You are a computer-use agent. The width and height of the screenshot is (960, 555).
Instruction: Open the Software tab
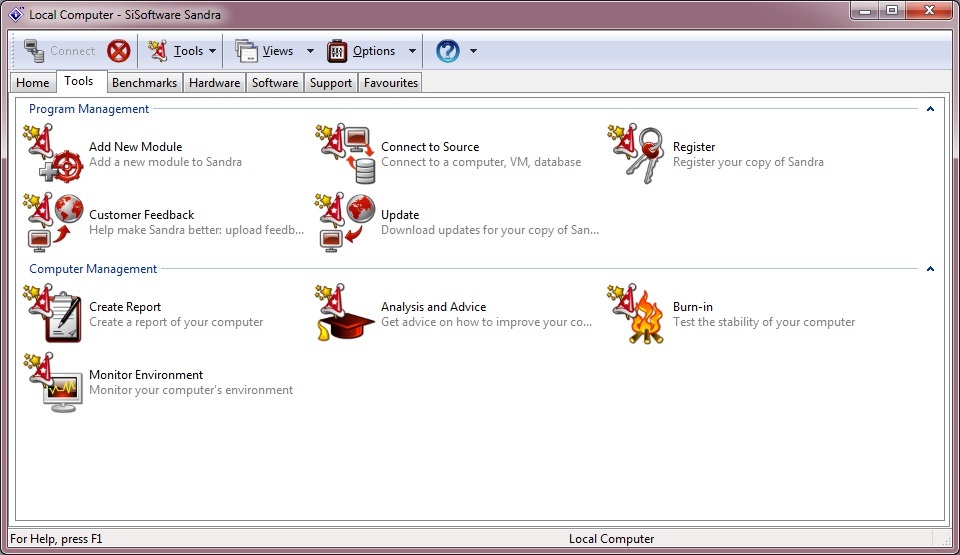(x=275, y=83)
